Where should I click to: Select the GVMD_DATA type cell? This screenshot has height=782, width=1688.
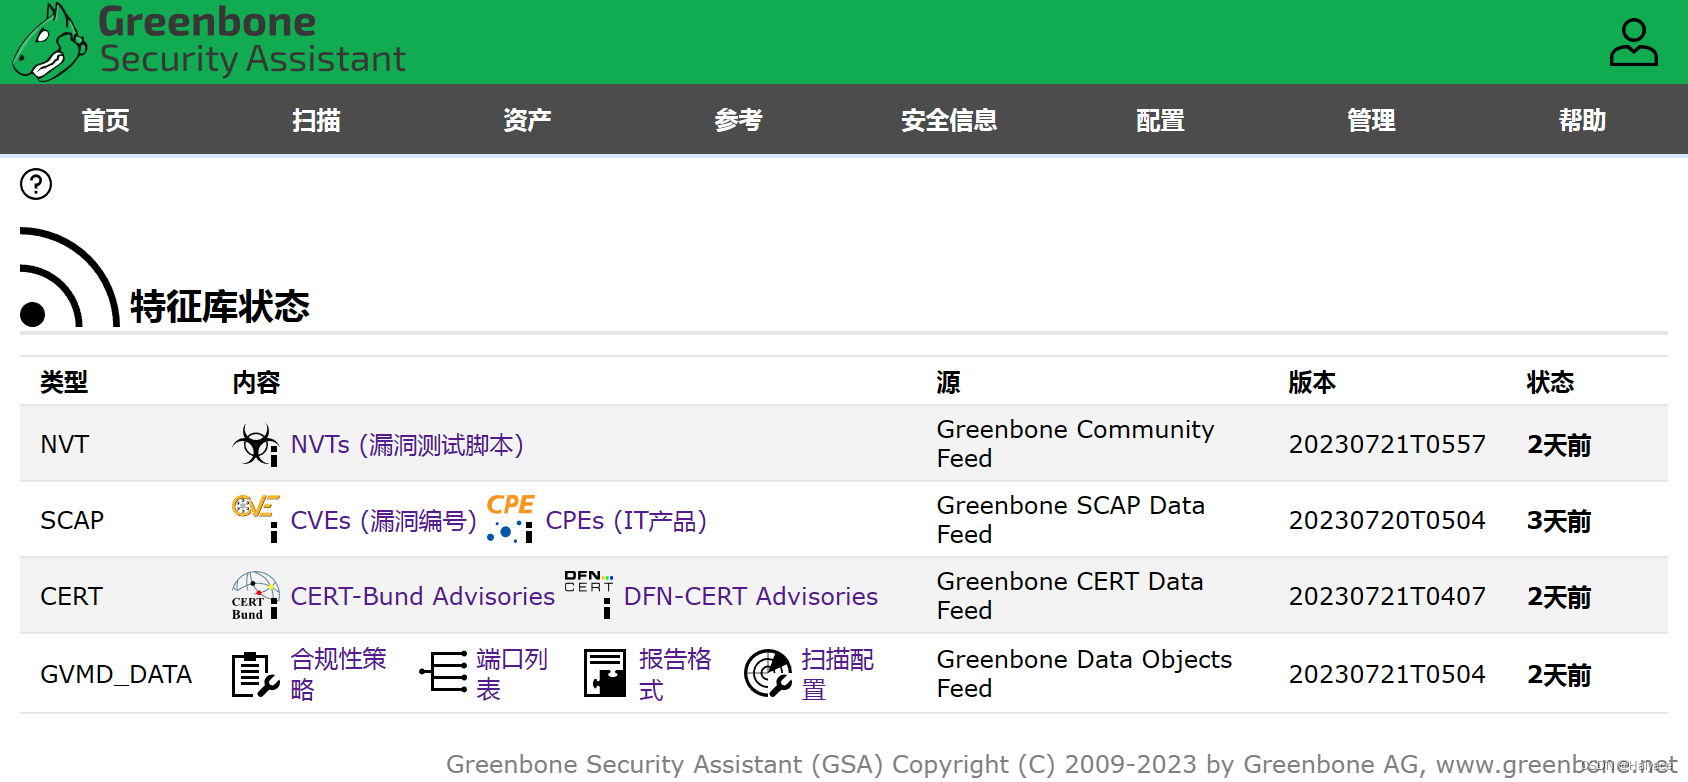click(116, 675)
